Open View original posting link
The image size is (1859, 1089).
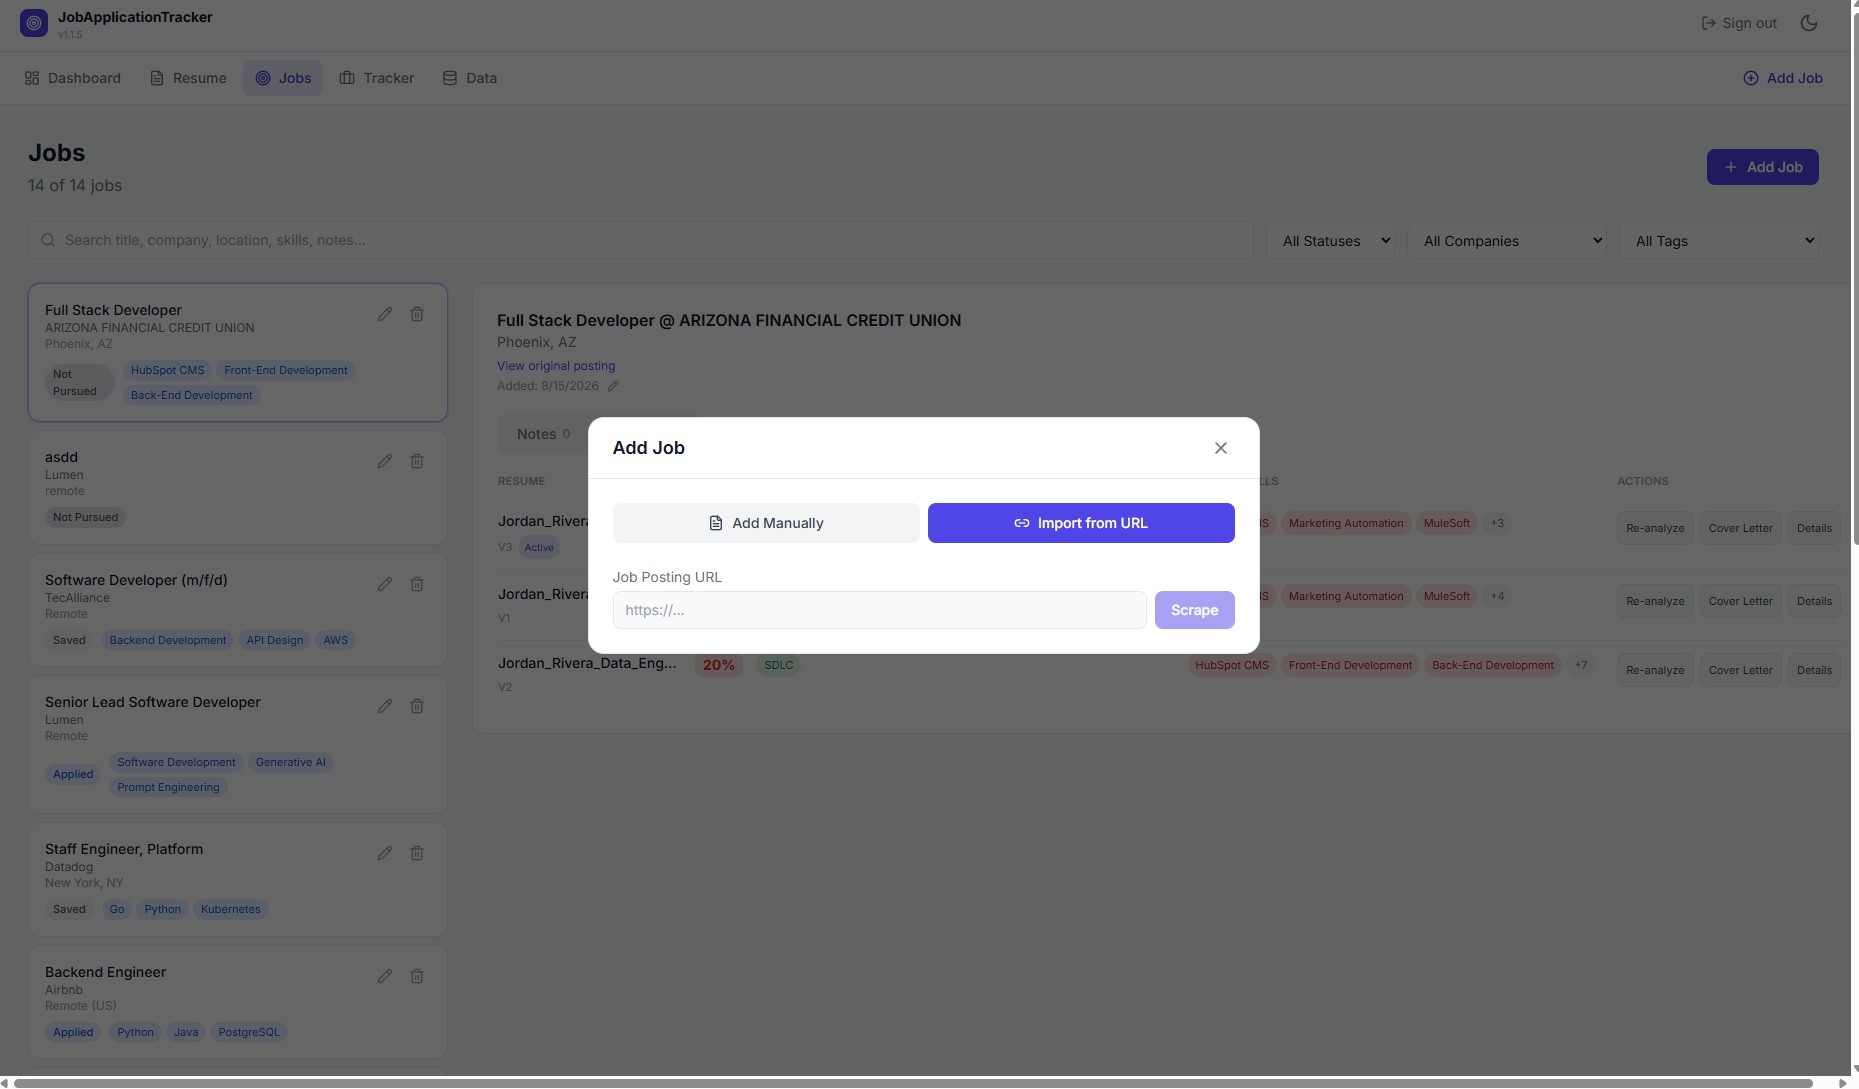tap(556, 366)
